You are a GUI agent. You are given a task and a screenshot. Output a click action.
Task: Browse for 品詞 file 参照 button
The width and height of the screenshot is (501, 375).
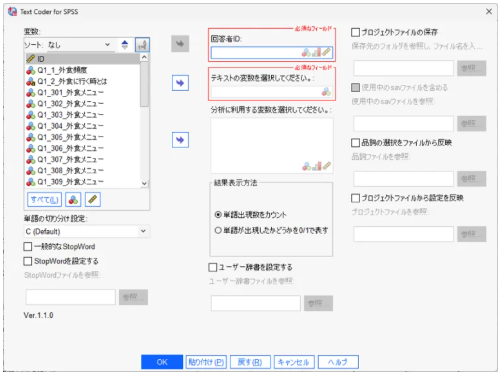471,179
